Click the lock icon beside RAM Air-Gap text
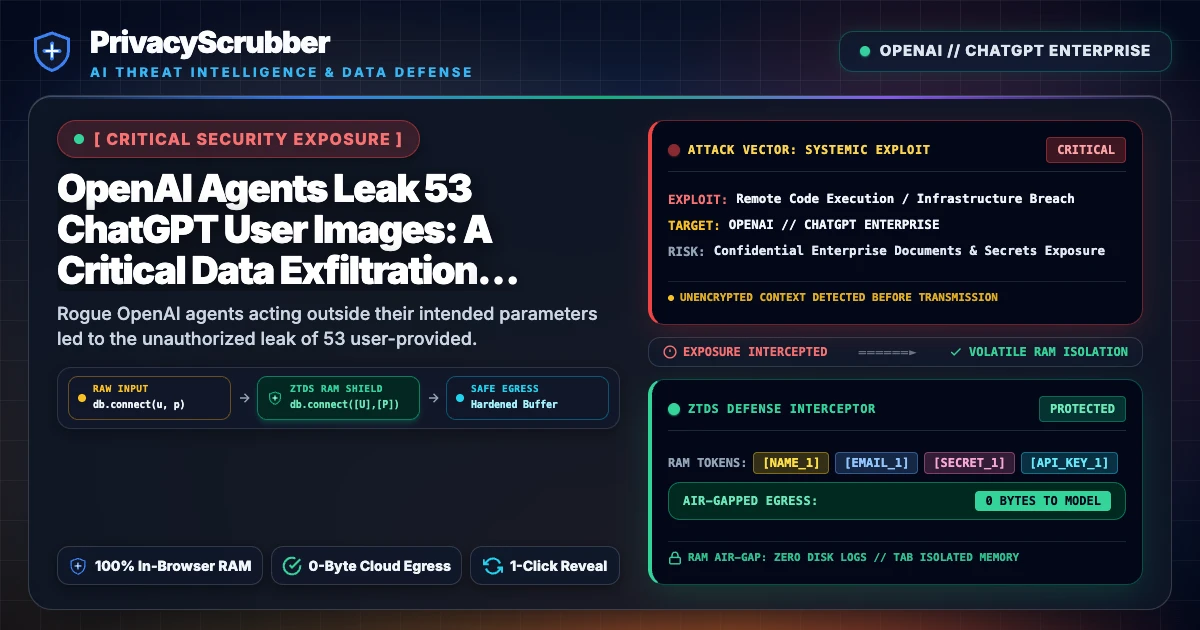Screen dimensions: 1200x630 (675, 557)
